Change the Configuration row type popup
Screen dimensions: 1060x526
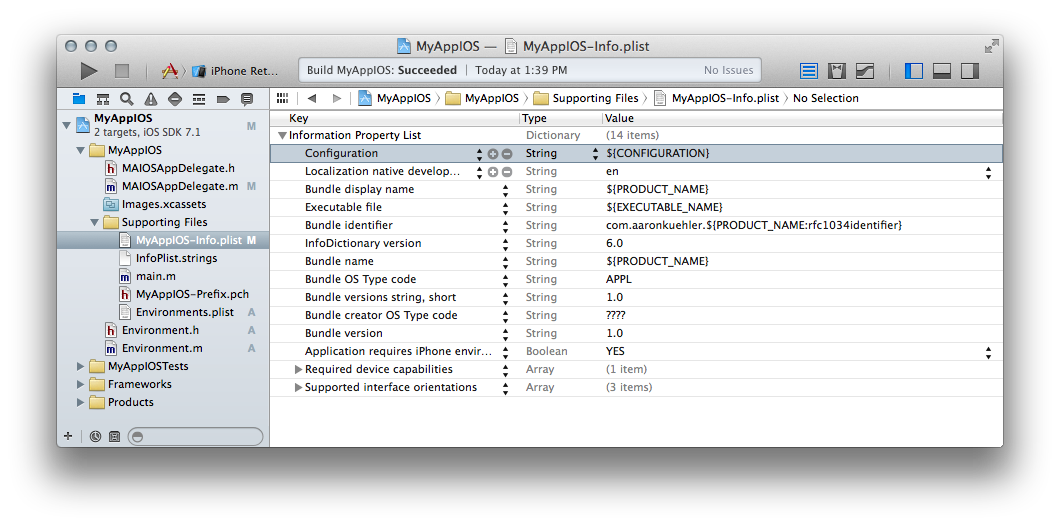tap(595, 153)
